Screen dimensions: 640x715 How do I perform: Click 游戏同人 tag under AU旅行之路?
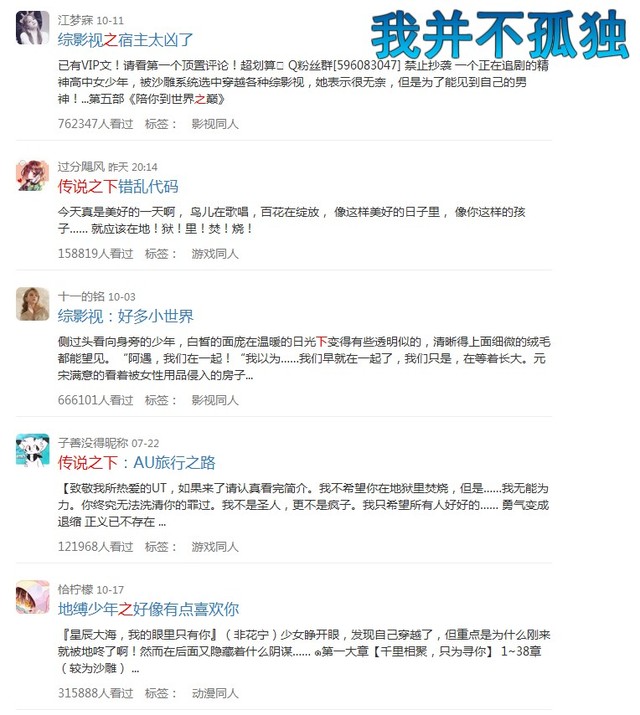[x=215, y=546]
